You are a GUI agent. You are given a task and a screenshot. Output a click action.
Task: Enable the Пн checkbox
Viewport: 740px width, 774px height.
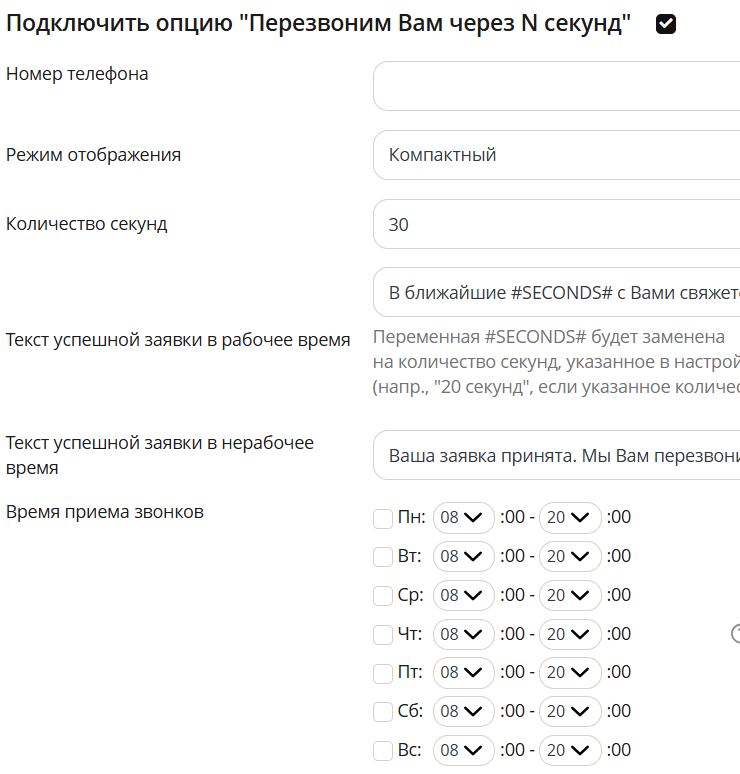[383, 519]
